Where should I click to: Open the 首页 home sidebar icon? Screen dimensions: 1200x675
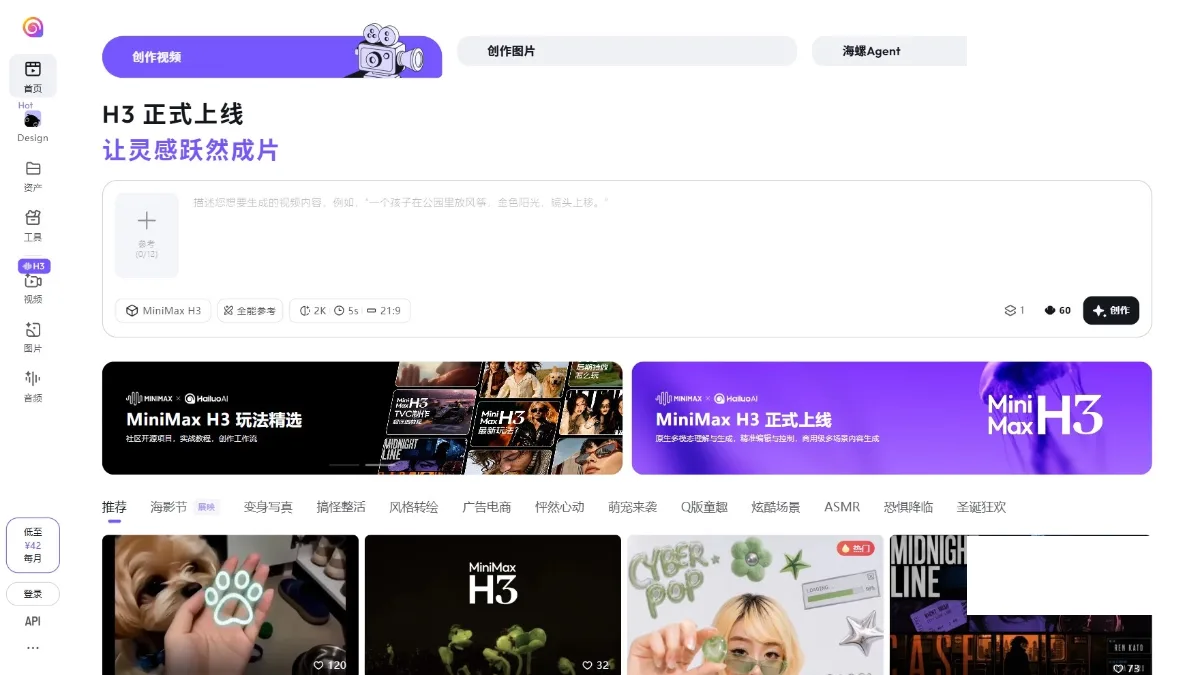(x=33, y=75)
